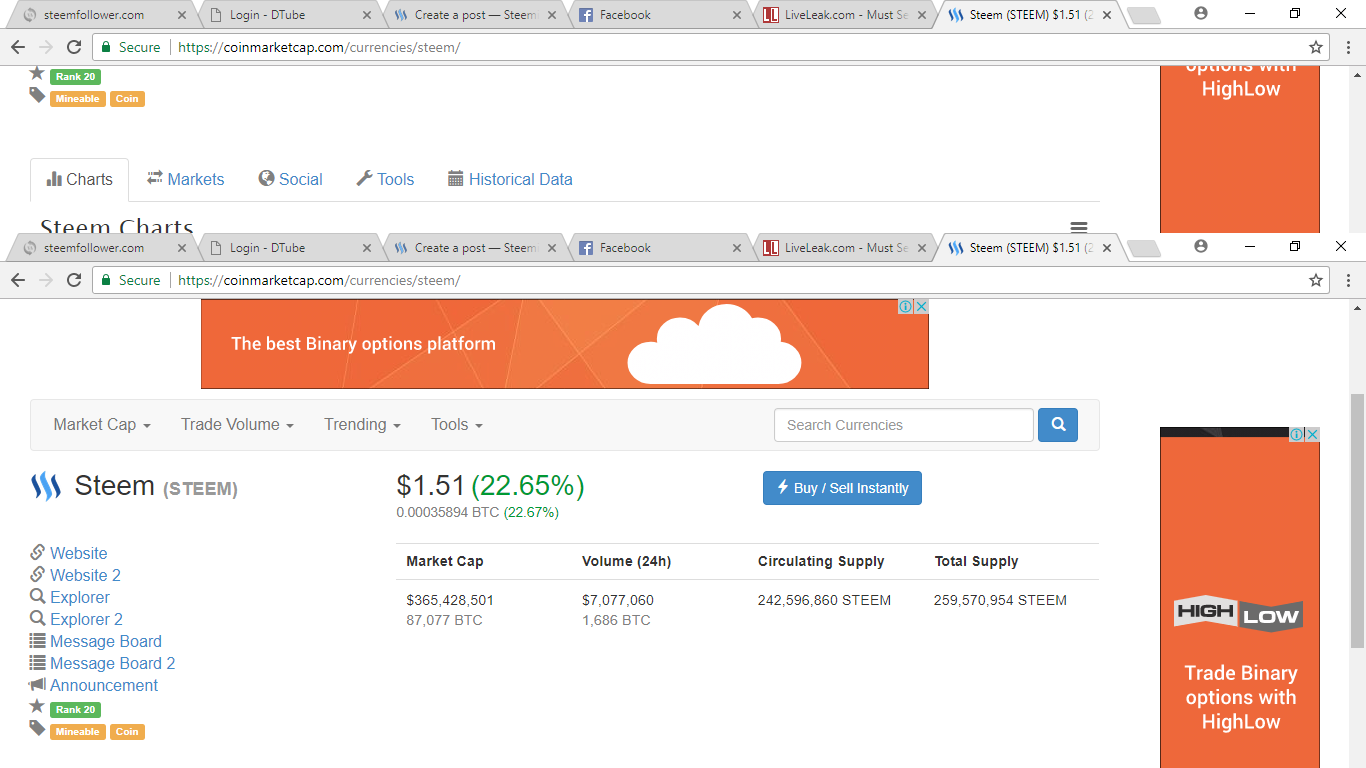Switch to Create a post tab in lower window
This screenshot has width=1366, height=768.
(475, 248)
